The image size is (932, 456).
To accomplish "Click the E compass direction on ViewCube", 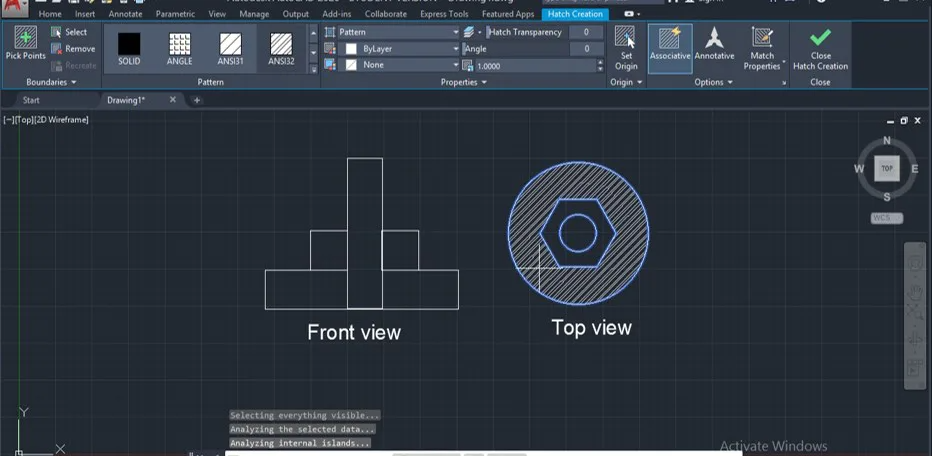I will click(915, 169).
